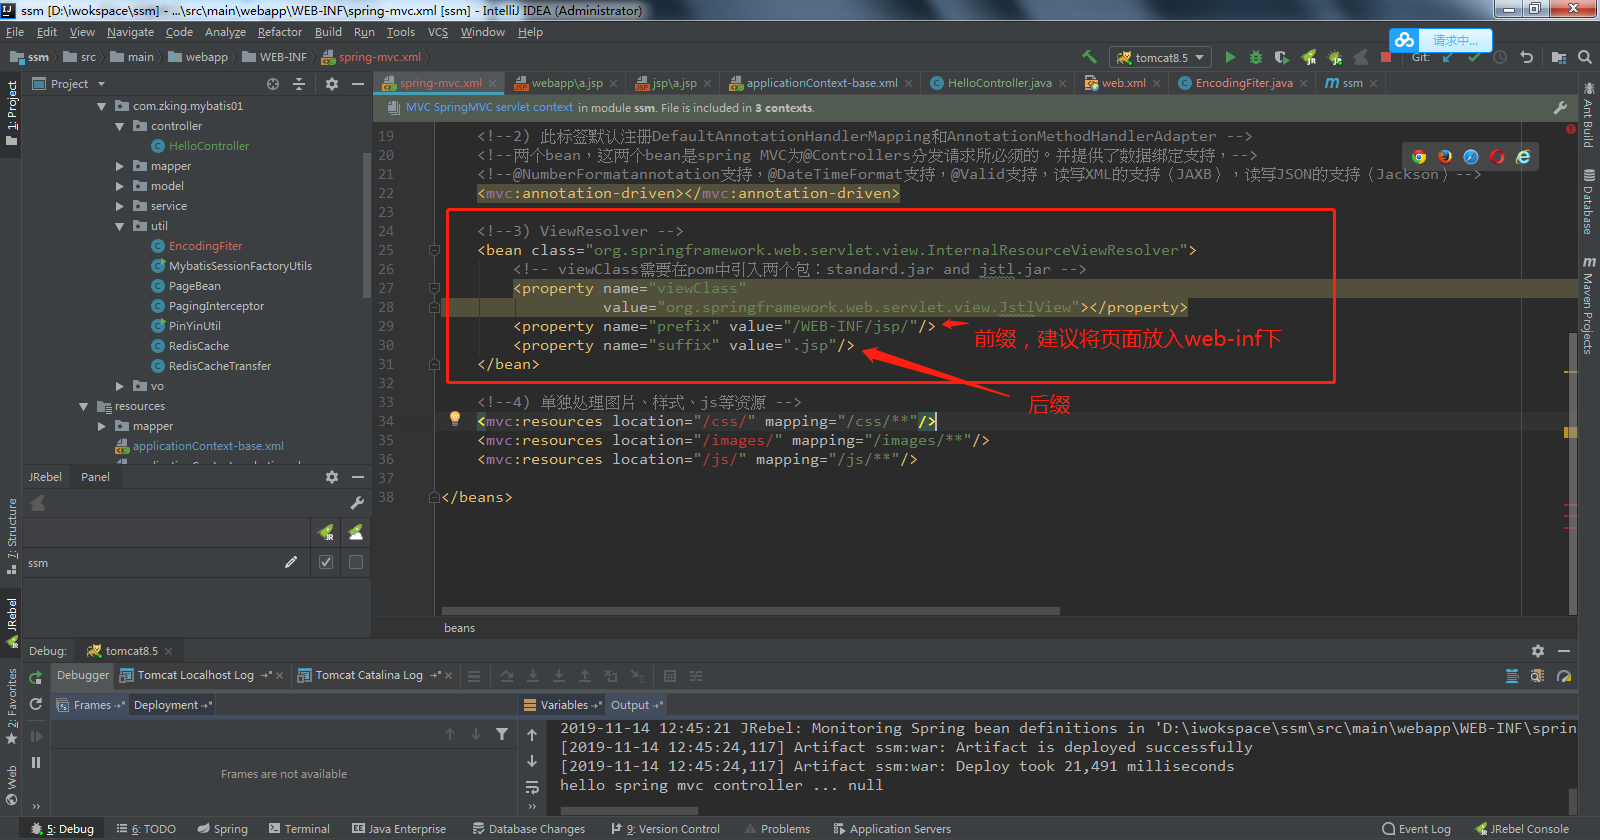Viewport: 1600px width, 840px height.
Task: Open the Event Log
Action: tap(1416, 829)
